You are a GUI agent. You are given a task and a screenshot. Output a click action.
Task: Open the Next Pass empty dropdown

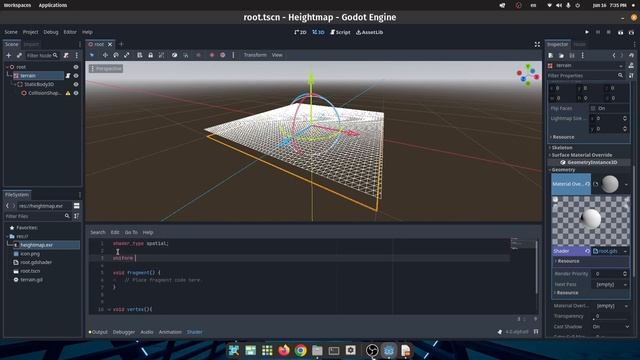pyautogui.click(x=610, y=284)
